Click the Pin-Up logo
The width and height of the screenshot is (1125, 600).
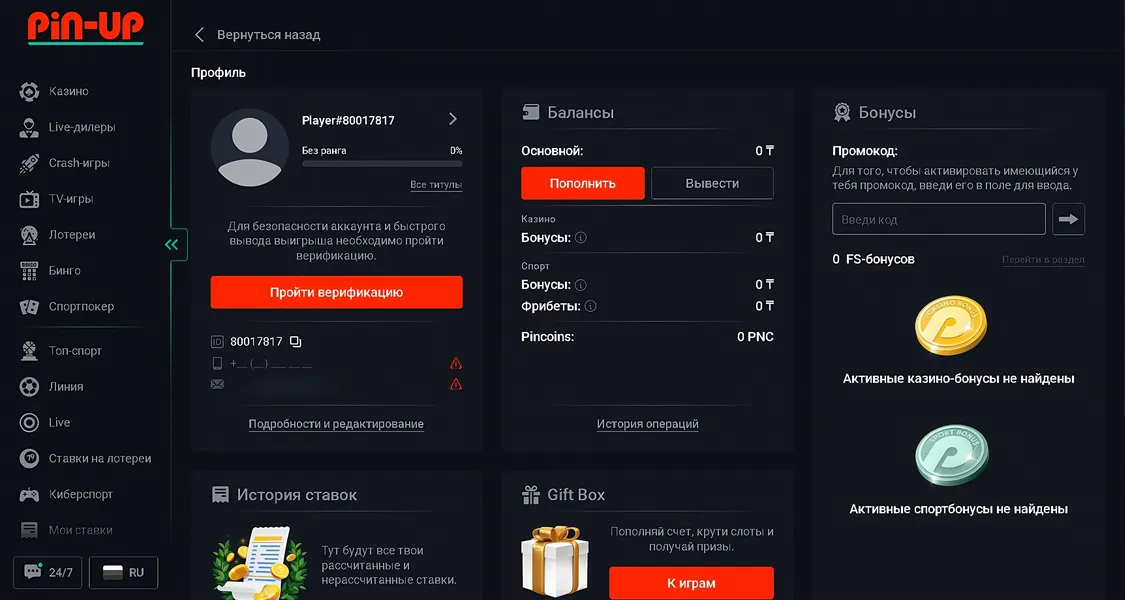coord(85,28)
